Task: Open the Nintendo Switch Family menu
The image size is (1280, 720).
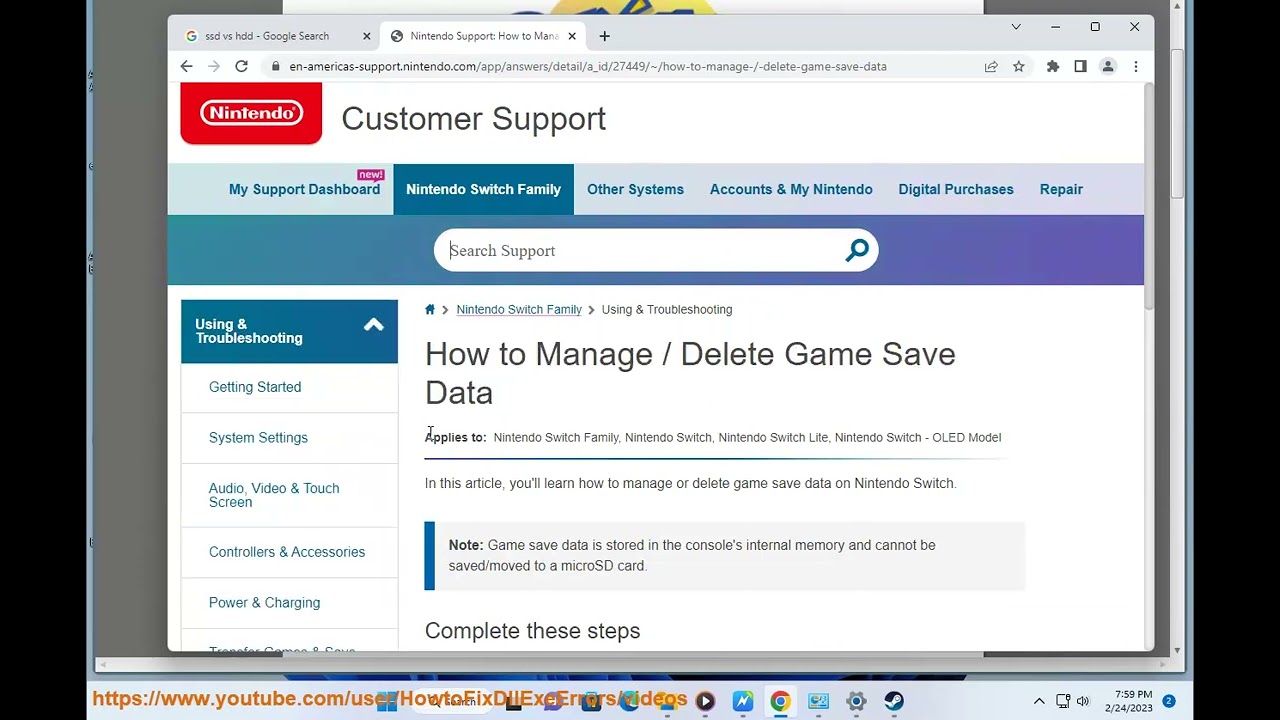Action: 483,189
